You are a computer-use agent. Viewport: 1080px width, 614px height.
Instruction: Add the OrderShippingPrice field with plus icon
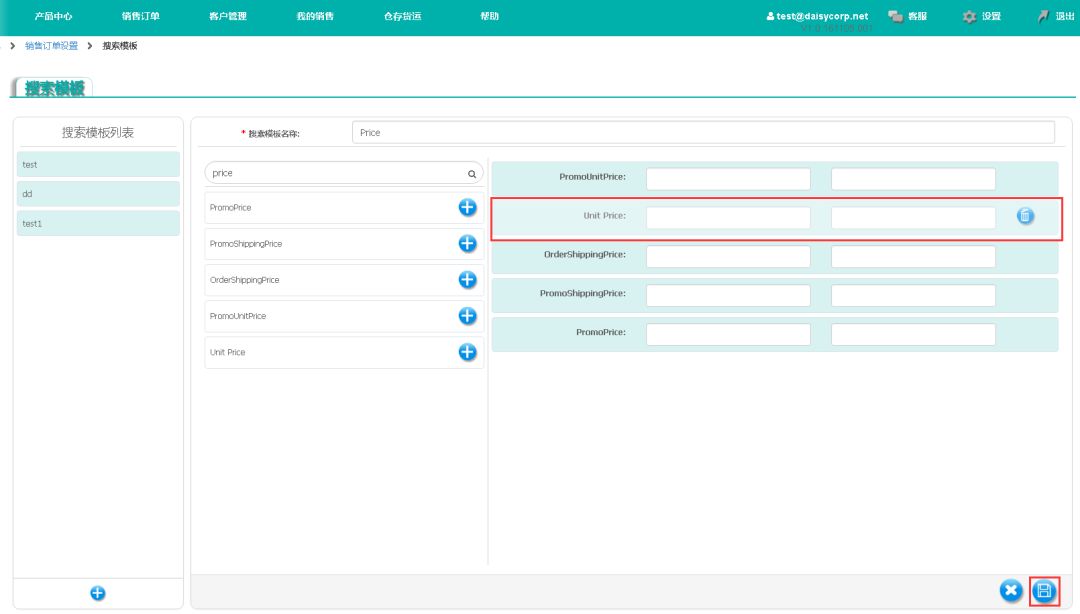(467, 280)
